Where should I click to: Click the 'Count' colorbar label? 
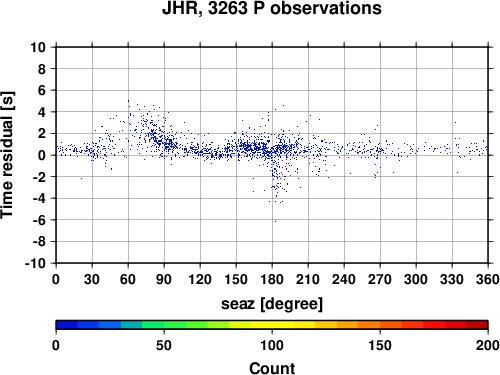click(272, 369)
